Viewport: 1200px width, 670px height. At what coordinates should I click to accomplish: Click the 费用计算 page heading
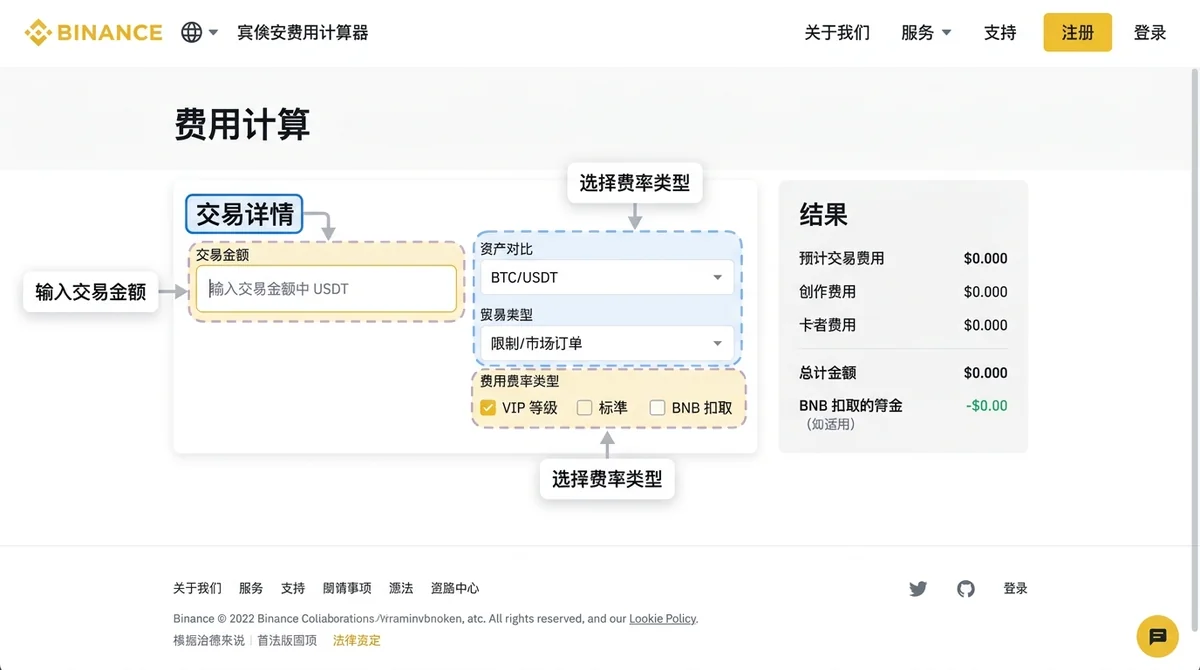click(242, 125)
